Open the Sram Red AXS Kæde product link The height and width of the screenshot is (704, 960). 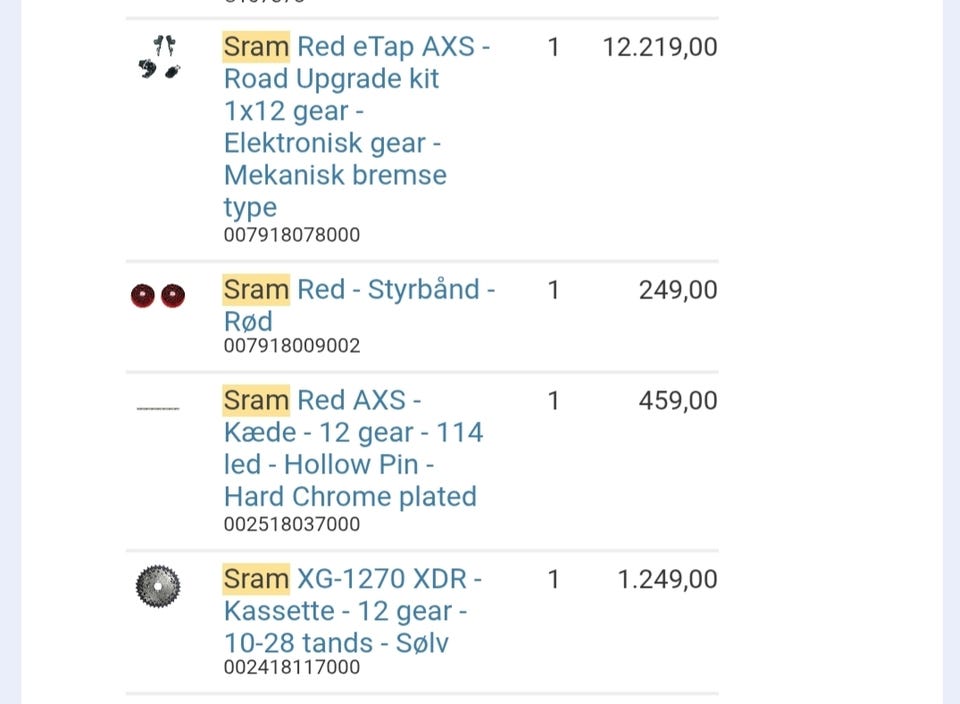[x=352, y=448]
